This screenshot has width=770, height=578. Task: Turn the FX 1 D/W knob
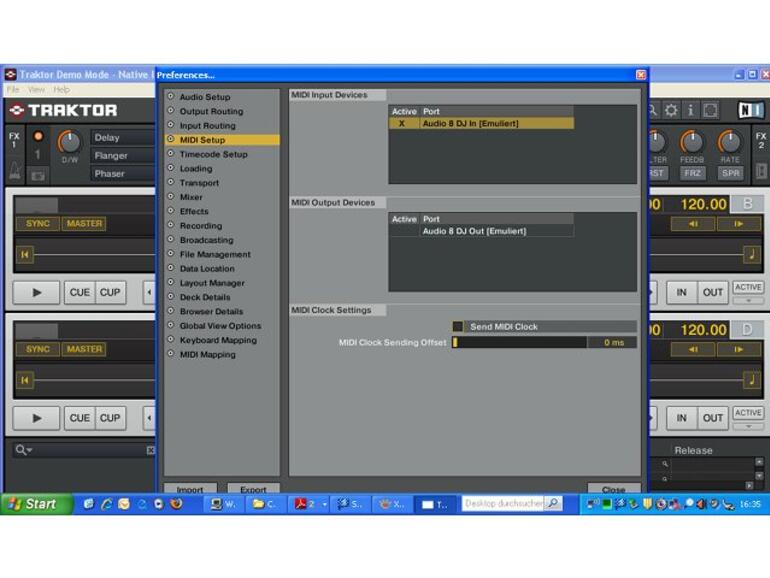coord(69,142)
